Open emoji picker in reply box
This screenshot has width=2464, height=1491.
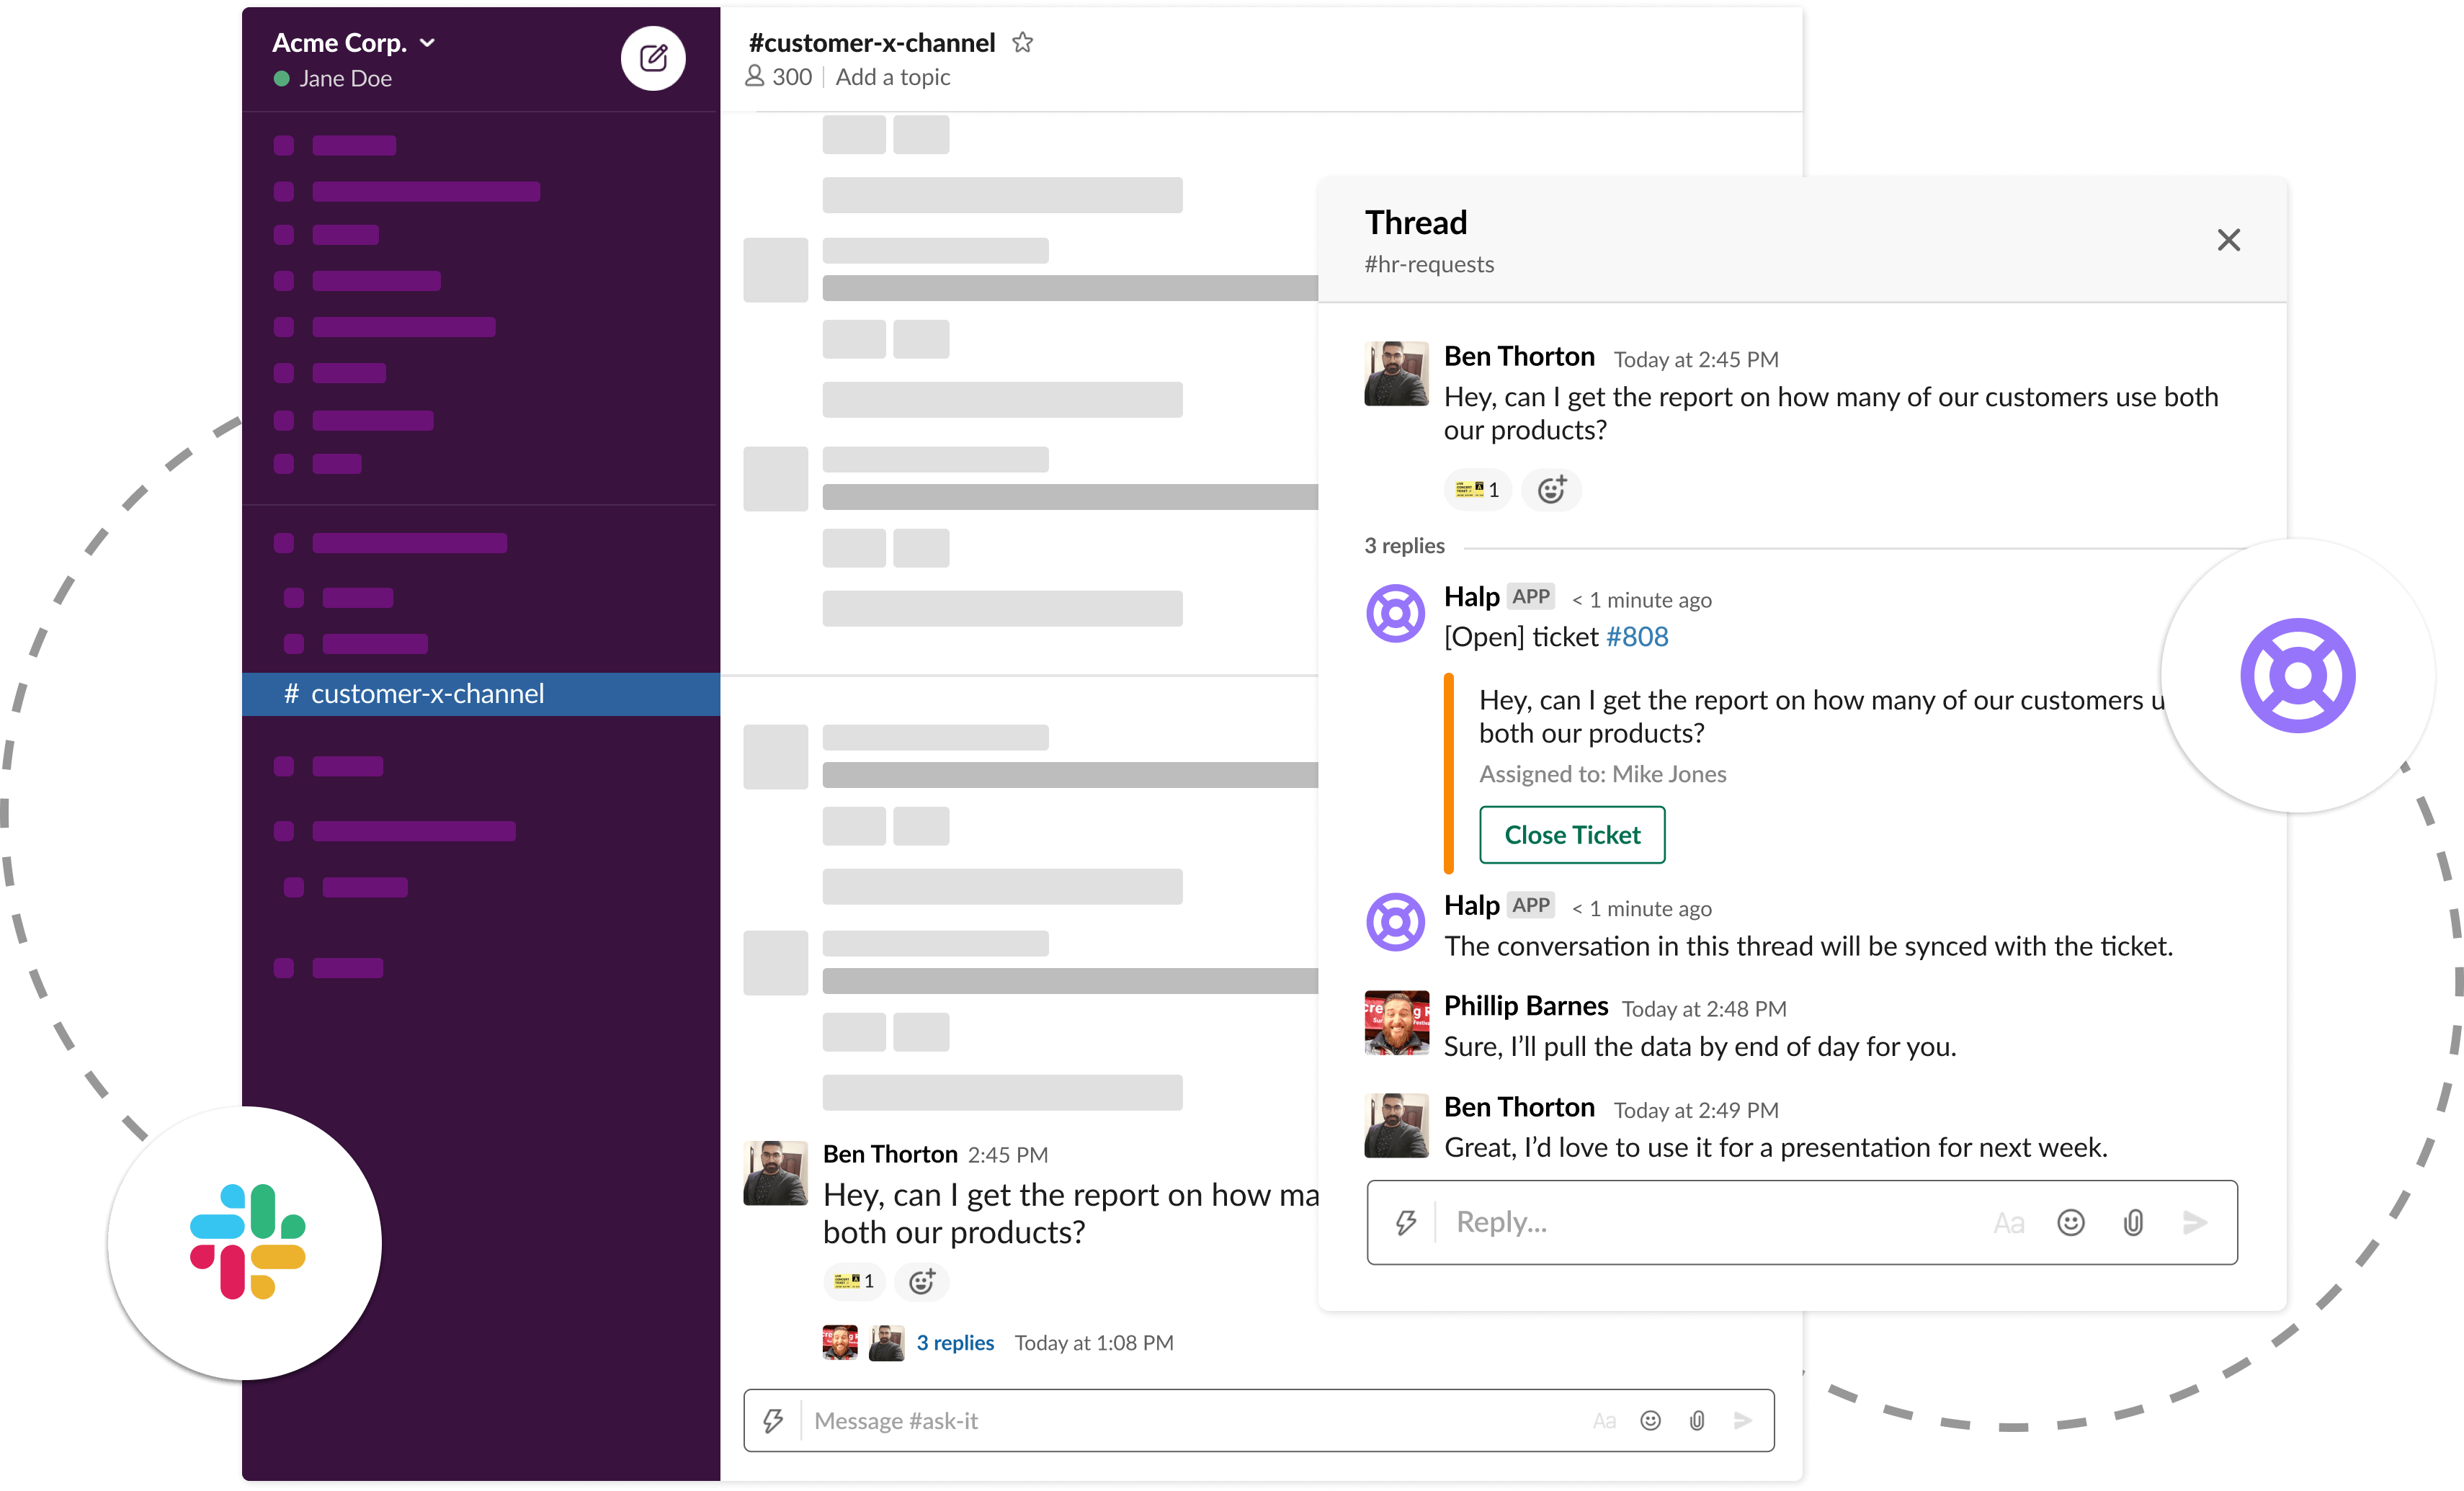coord(2071,1222)
